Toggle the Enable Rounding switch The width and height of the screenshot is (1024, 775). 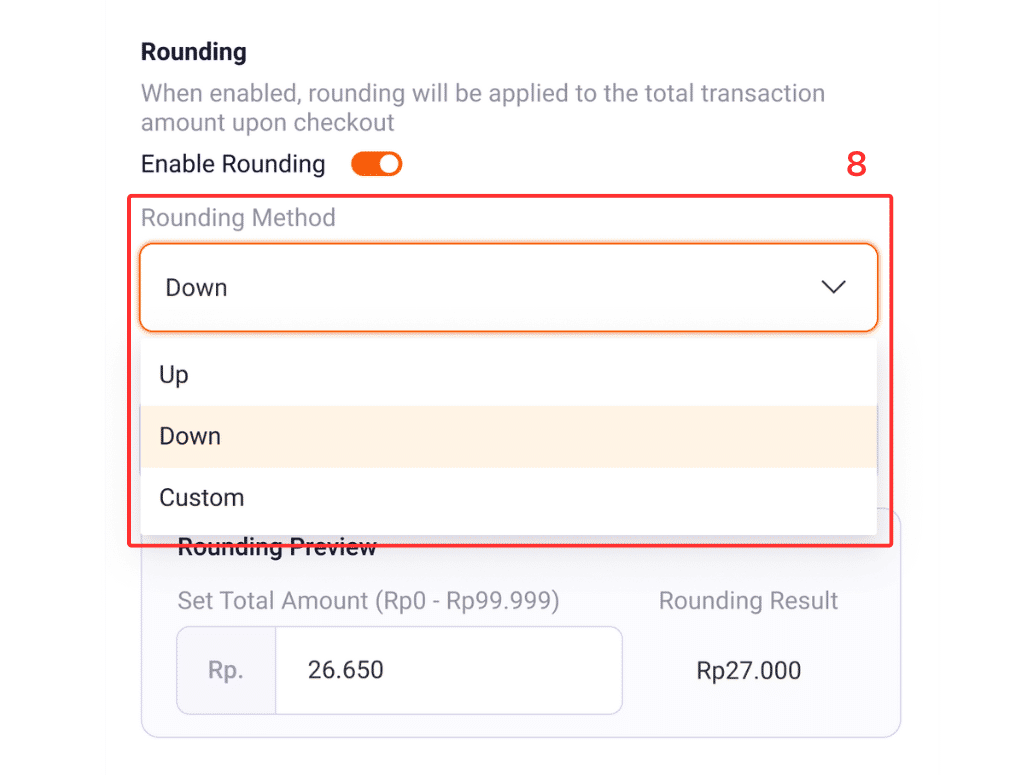376,164
